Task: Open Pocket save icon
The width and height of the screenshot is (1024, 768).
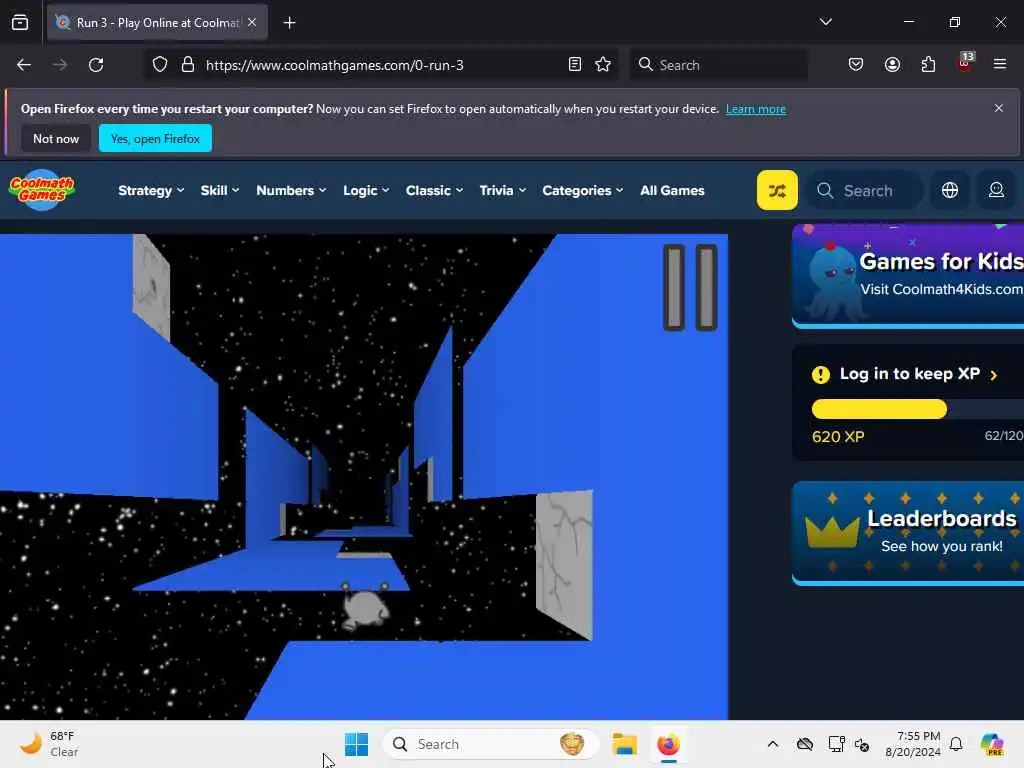Action: pos(856,65)
